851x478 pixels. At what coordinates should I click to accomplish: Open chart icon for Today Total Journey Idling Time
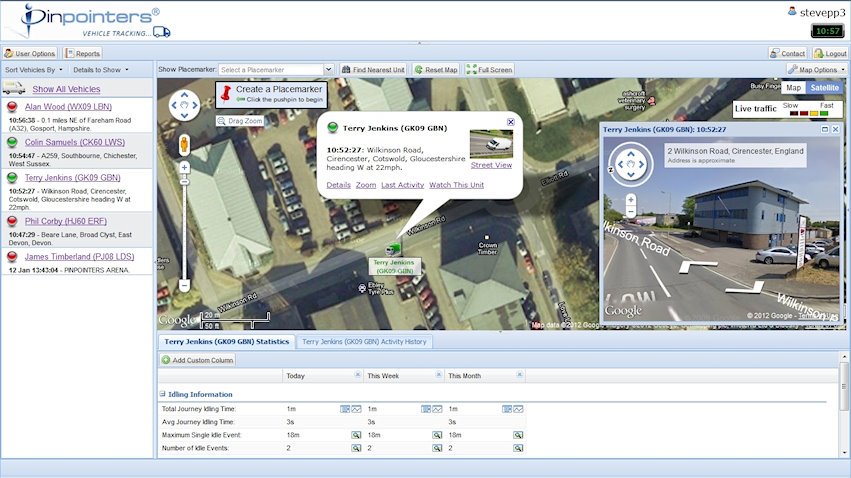[x=356, y=409]
